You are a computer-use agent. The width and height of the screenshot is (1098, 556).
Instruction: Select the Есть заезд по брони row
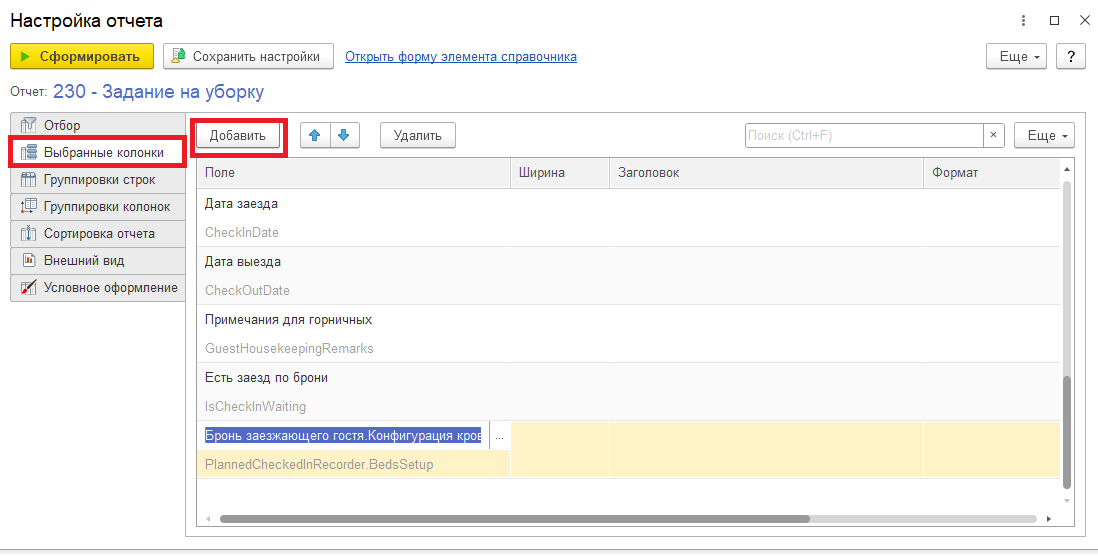coord(628,392)
